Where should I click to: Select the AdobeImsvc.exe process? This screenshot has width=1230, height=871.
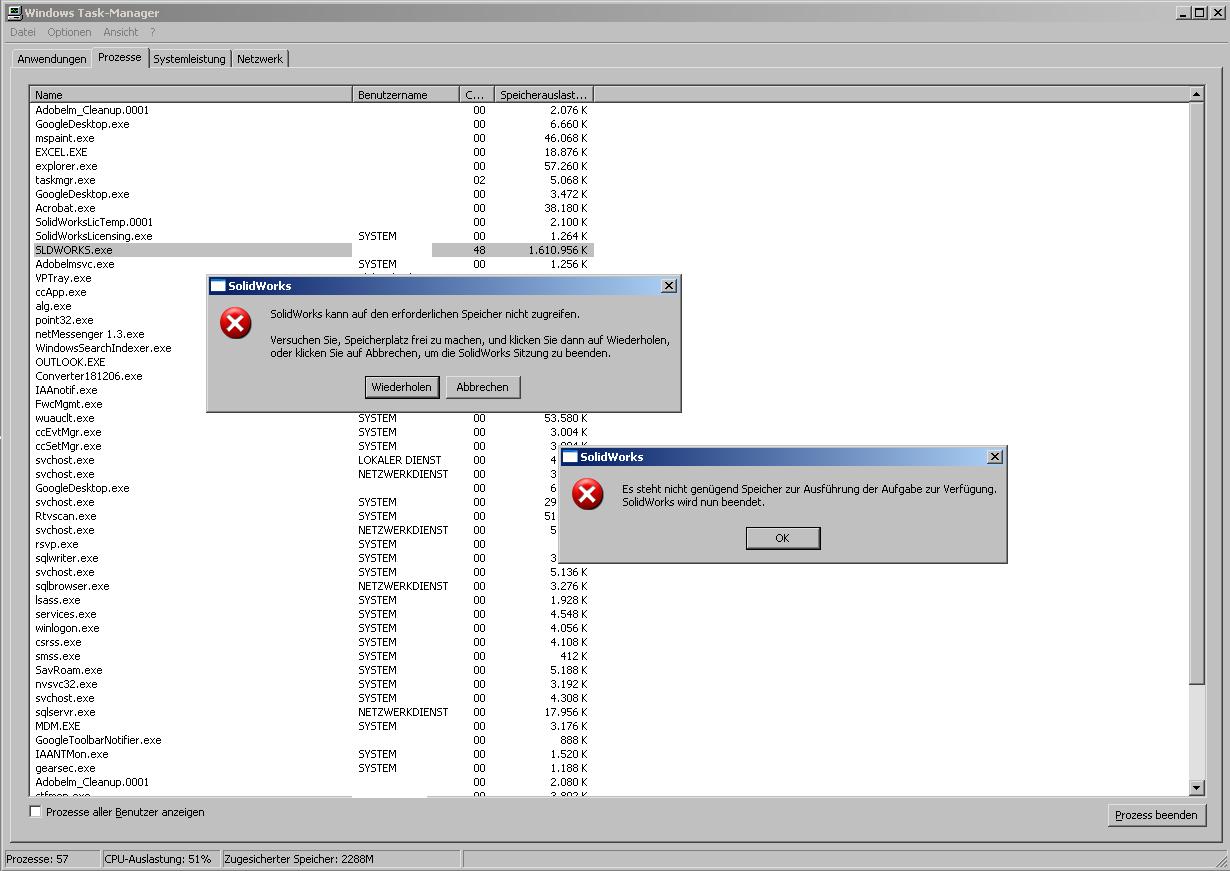pyautogui.click(x=75, y=264)
